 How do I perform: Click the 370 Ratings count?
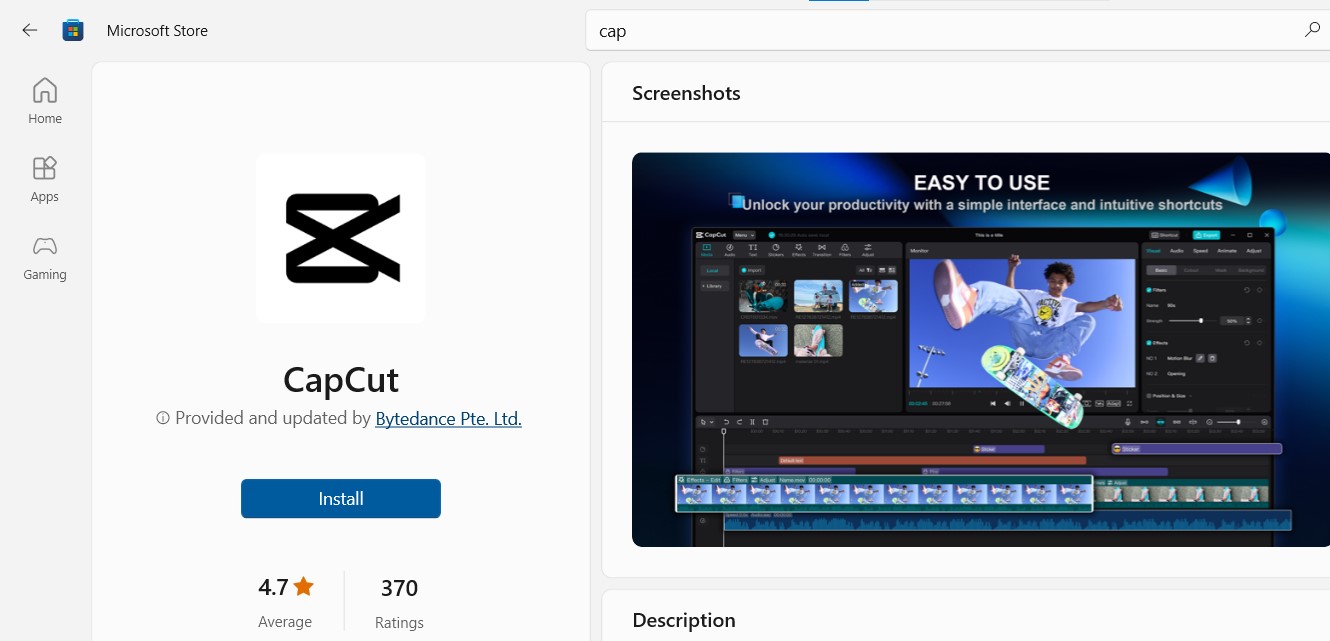coord(399,588)
